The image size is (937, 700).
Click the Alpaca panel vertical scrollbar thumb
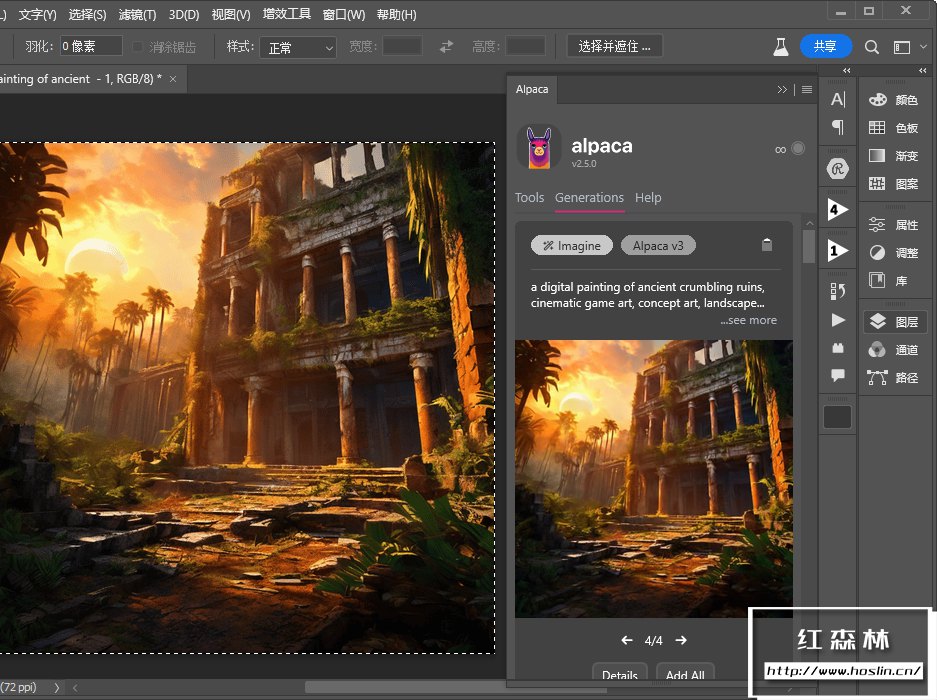[x=809, y=247]
